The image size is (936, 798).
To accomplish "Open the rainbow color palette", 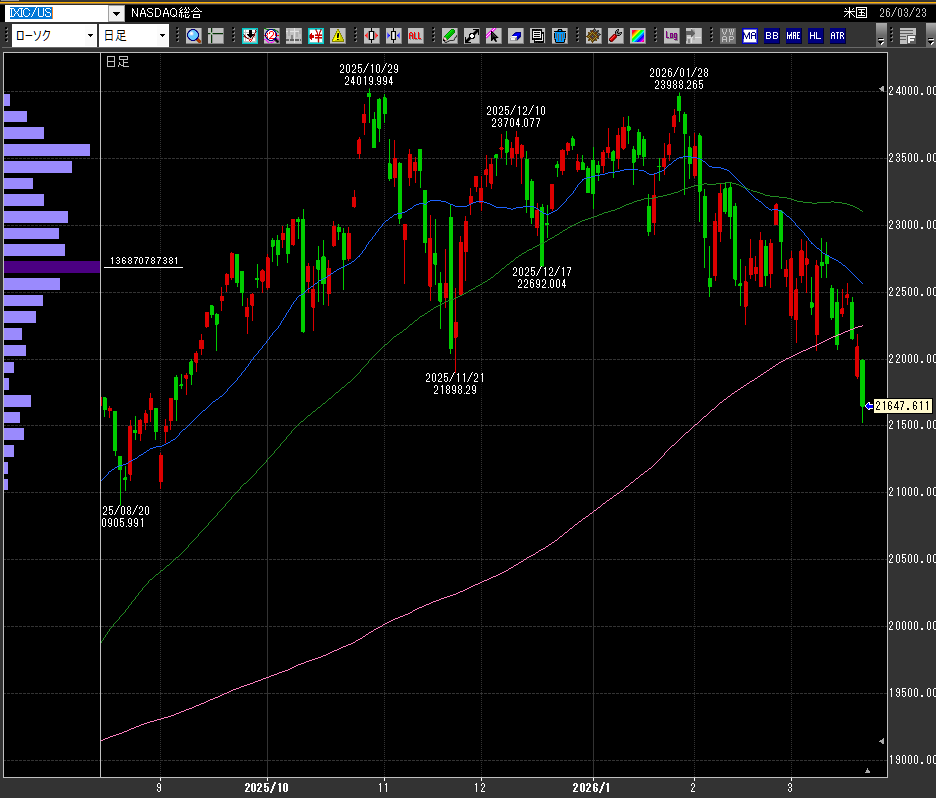I will (638, 36).
